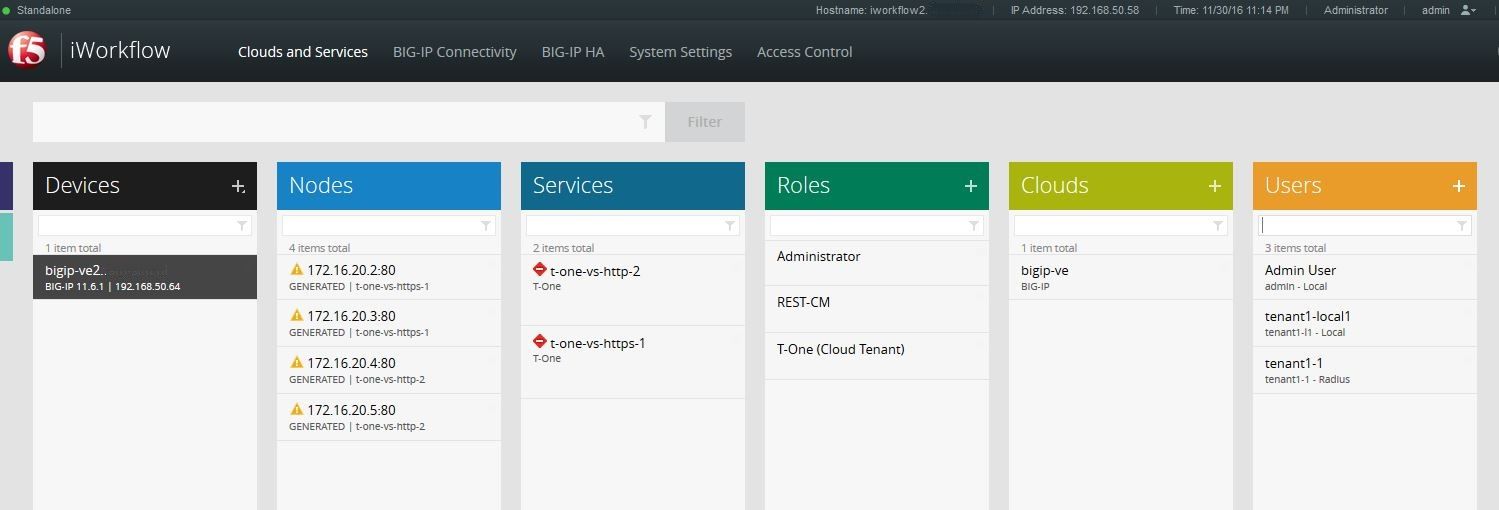
Task: Click the Filter button
Action: coord(705,122)
